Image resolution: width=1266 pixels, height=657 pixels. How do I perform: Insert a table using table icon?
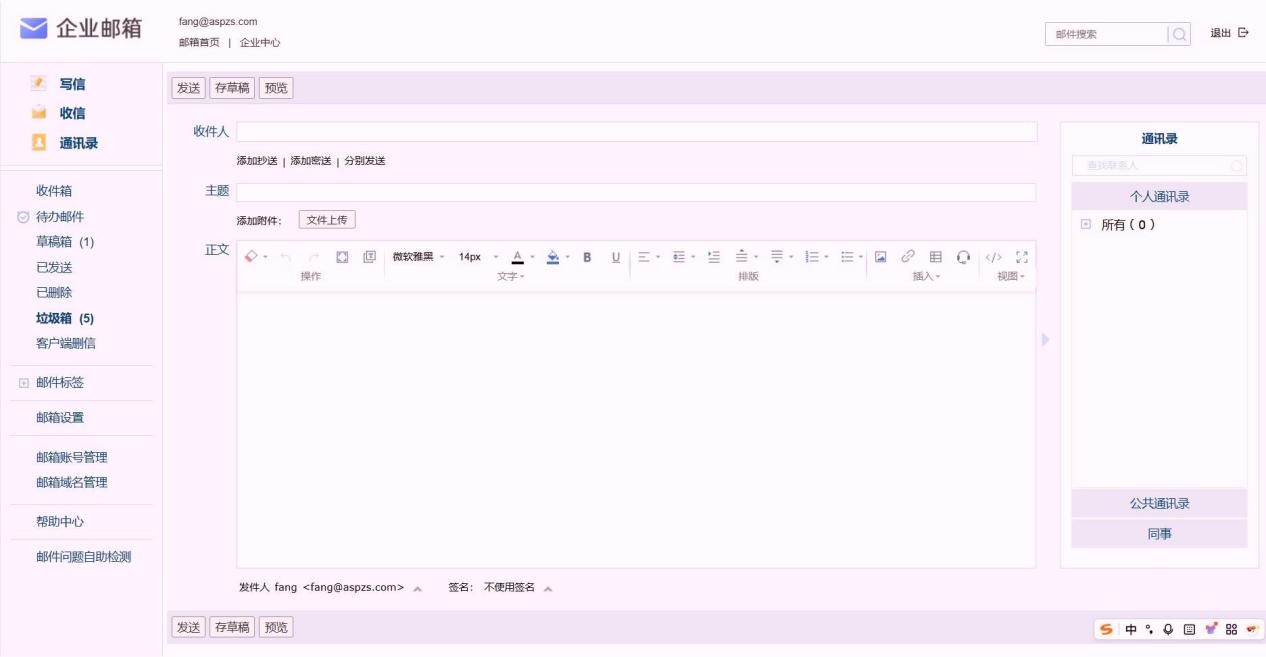click(x=936, y=257)
